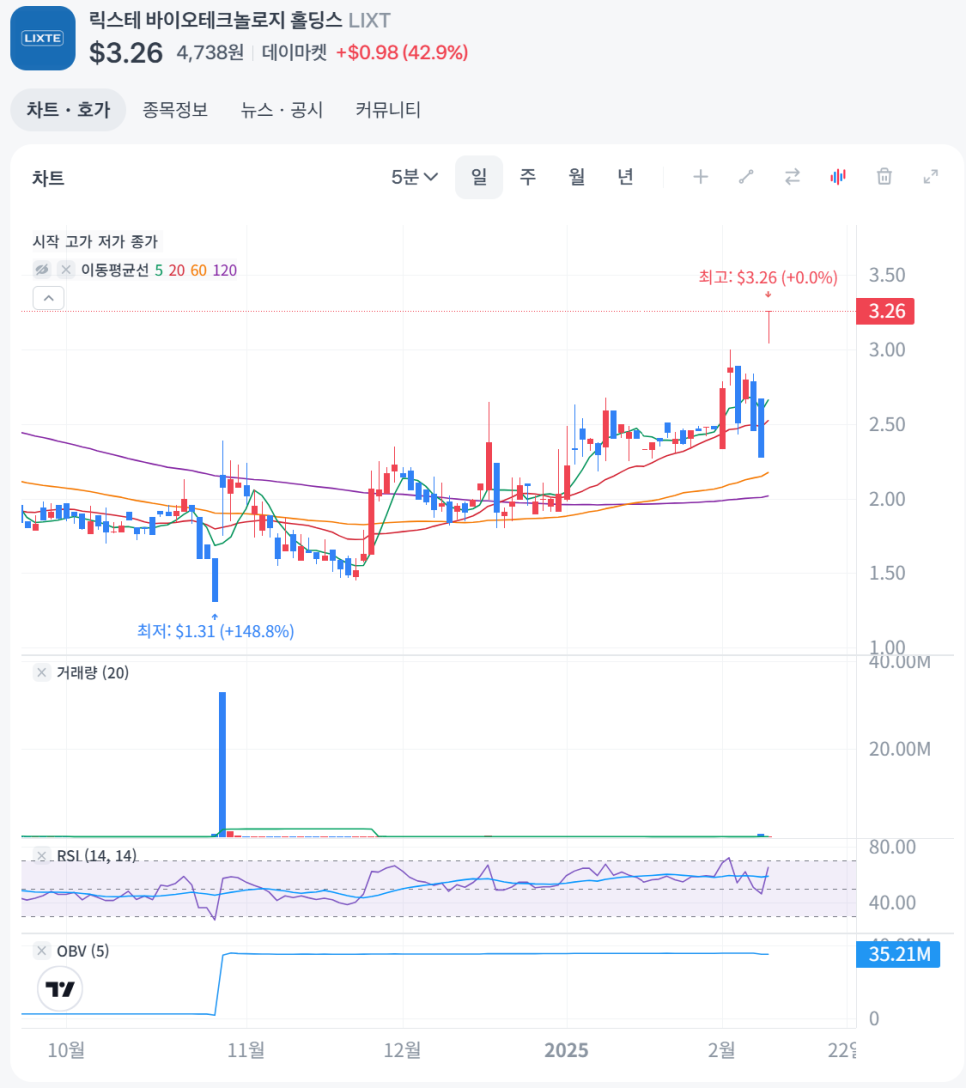966x1088 pixels.
Task: Switch to 주 weekly timeframe
Action: 527,177
